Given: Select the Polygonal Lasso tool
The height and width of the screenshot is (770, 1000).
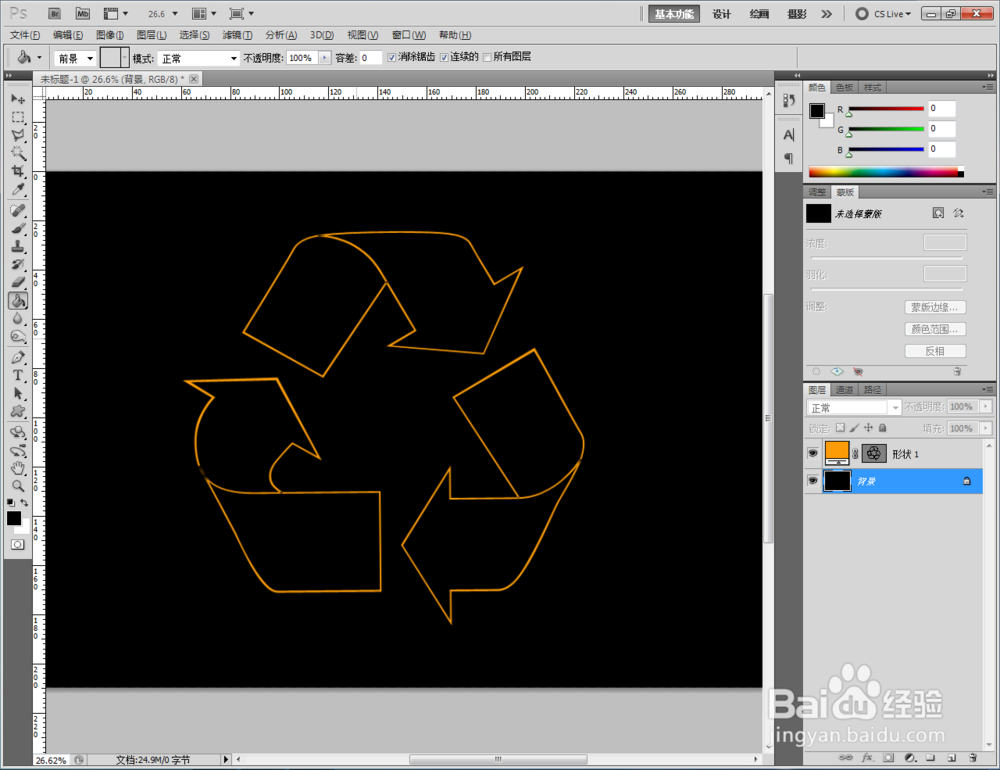Looking at the screenshot, I should (x=18, y=135).
